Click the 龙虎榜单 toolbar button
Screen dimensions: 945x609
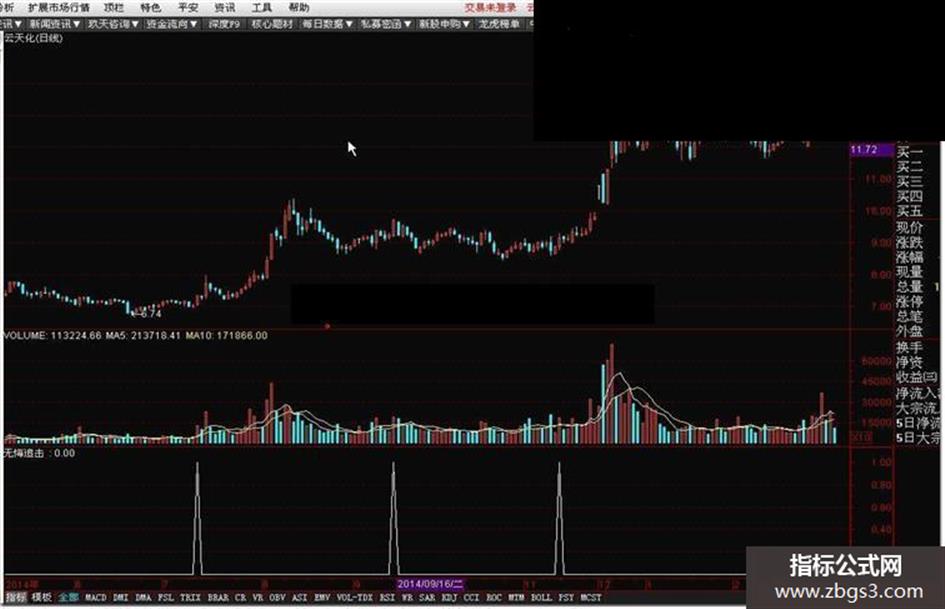coord(499,24)
